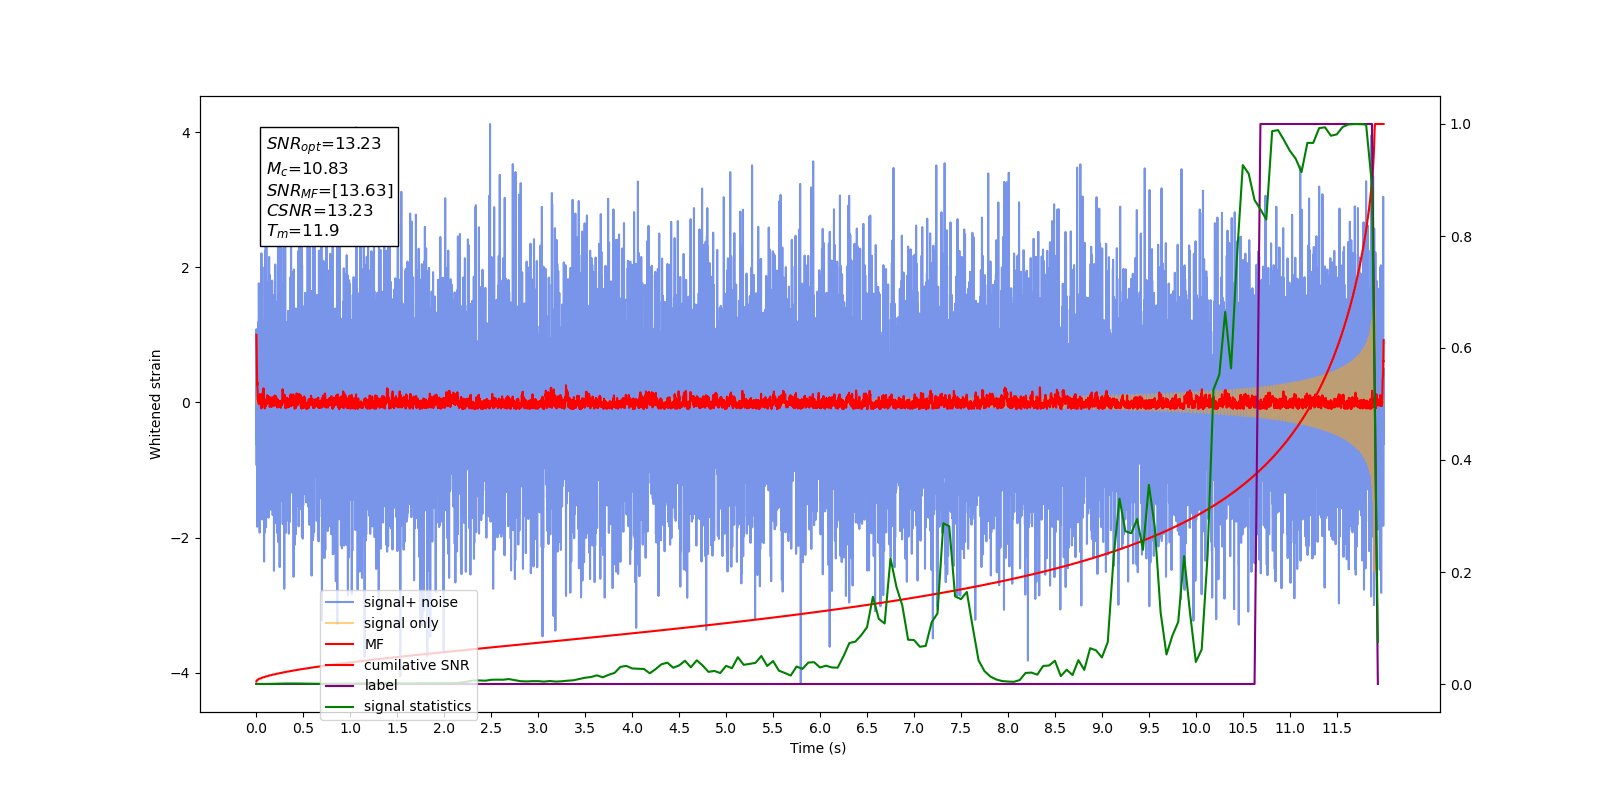Click the SNRMF=[13.63] annotation text
The width and height of the screenshot is (1600, 800).
click(330, 190)
